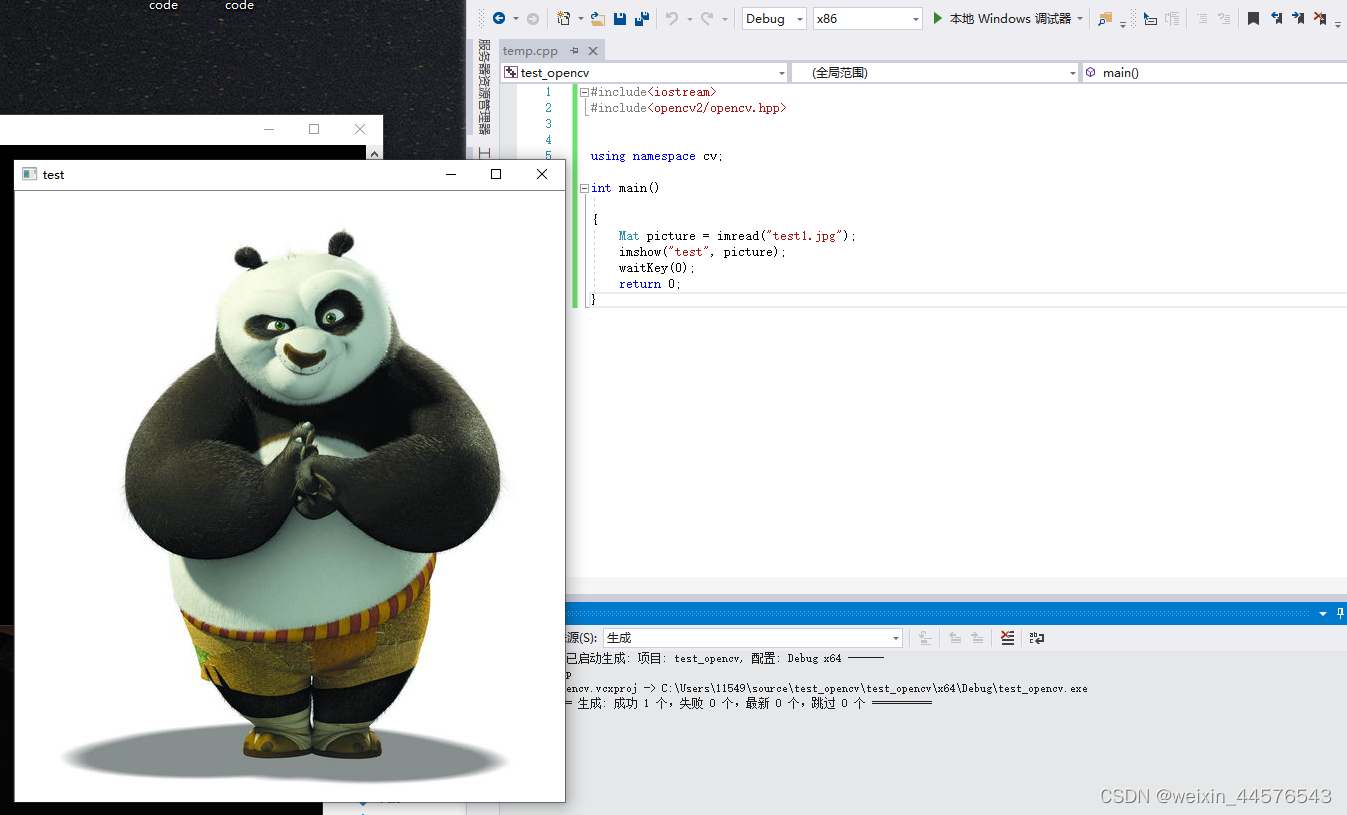This screenshot has width=1347, height=815.
Task: Pin the output panel with pushpin icon
Action: (1340, 613)
